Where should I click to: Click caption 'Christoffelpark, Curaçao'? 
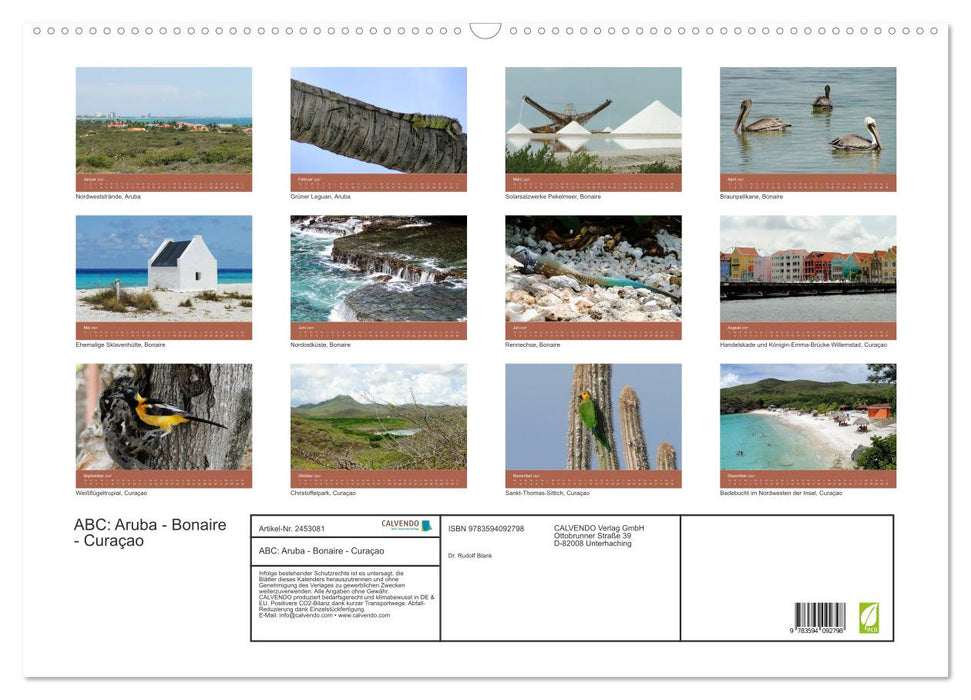(x=323, y=493)
